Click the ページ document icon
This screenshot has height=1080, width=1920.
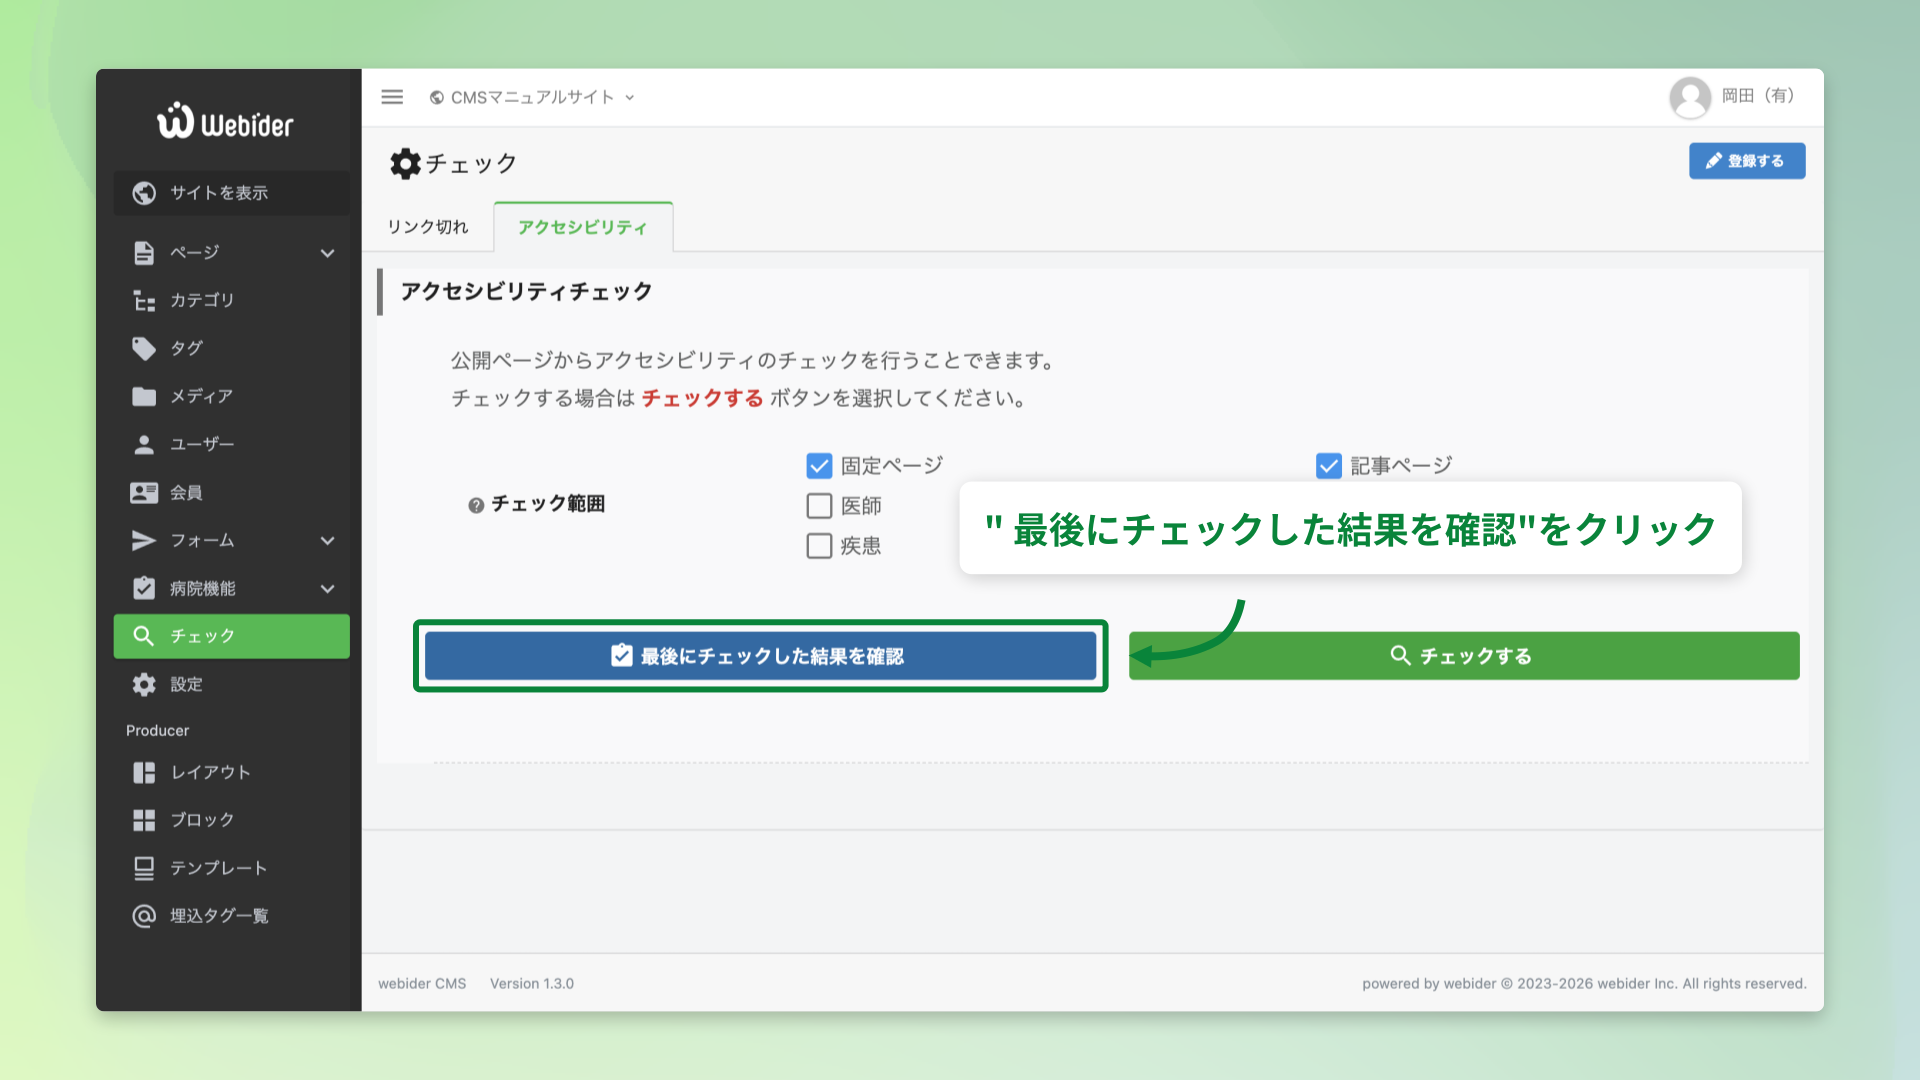tap(144, 253)
